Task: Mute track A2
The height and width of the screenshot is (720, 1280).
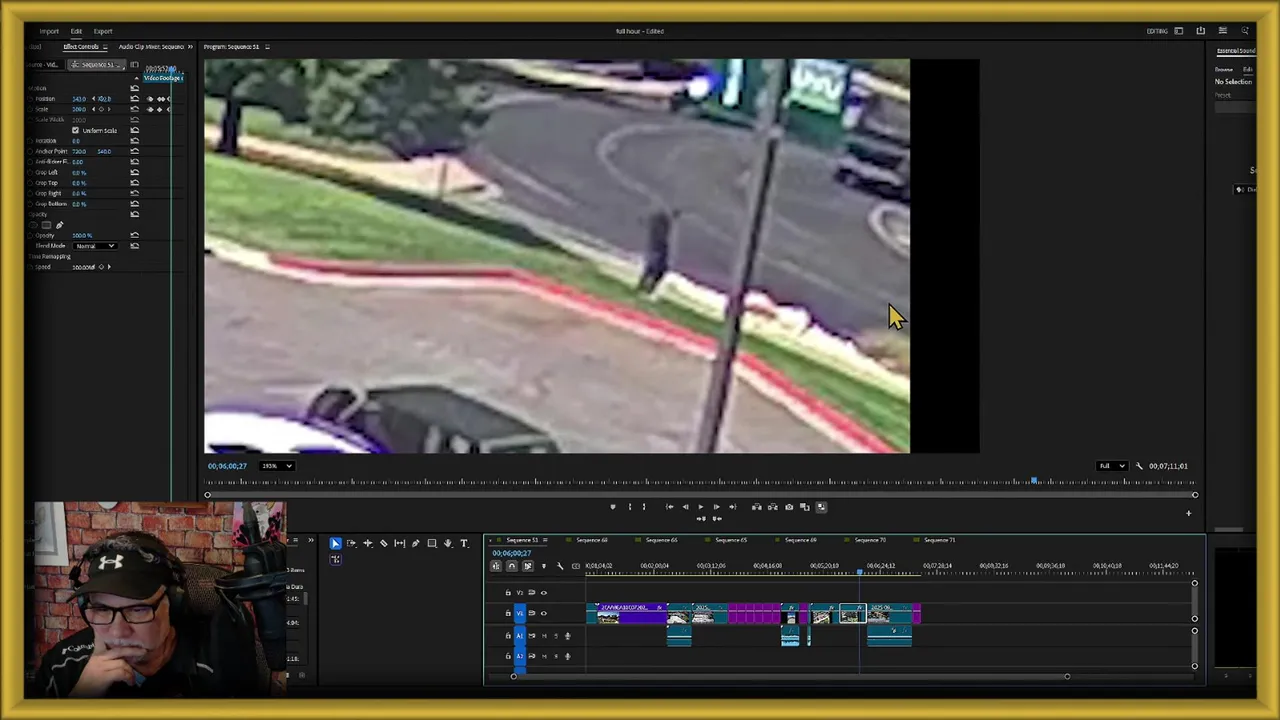Action: pyautogui.click(x=544, y=656)
